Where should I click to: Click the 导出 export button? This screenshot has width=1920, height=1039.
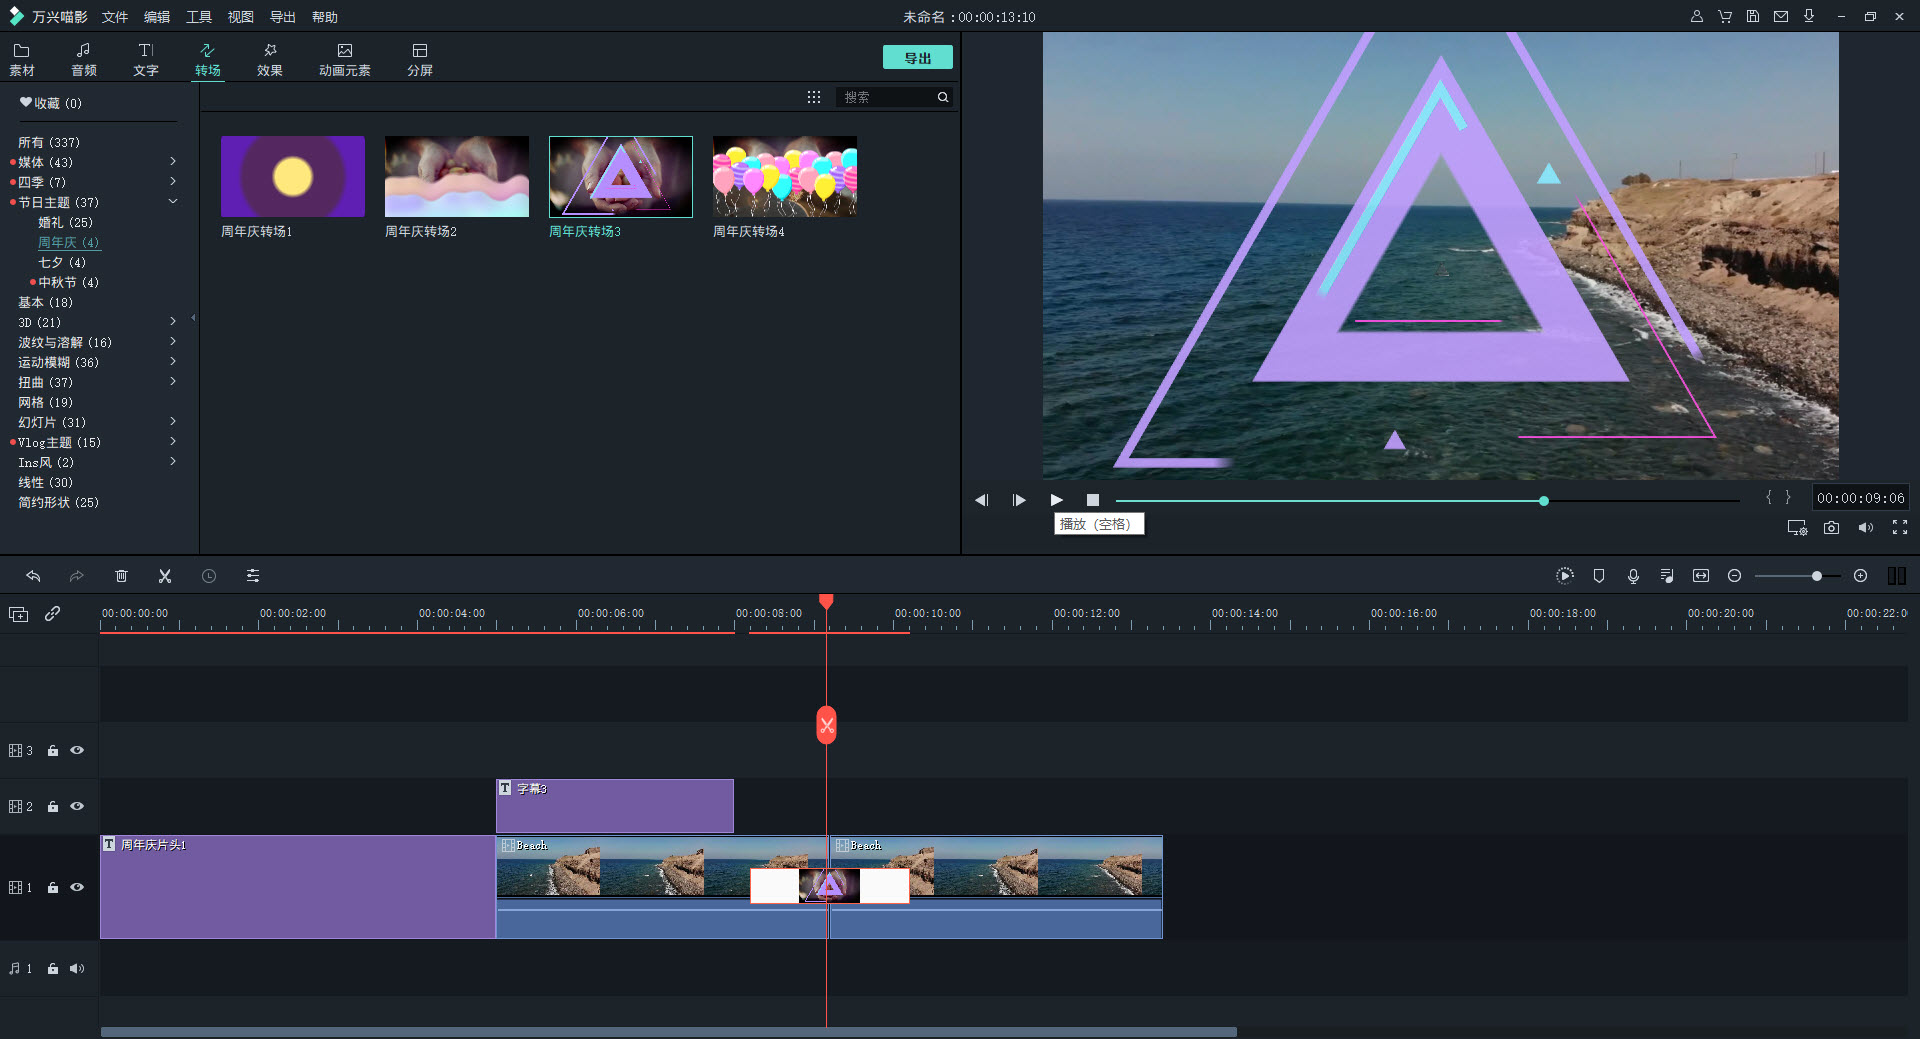pyautogui.click(x=917, y=58)
